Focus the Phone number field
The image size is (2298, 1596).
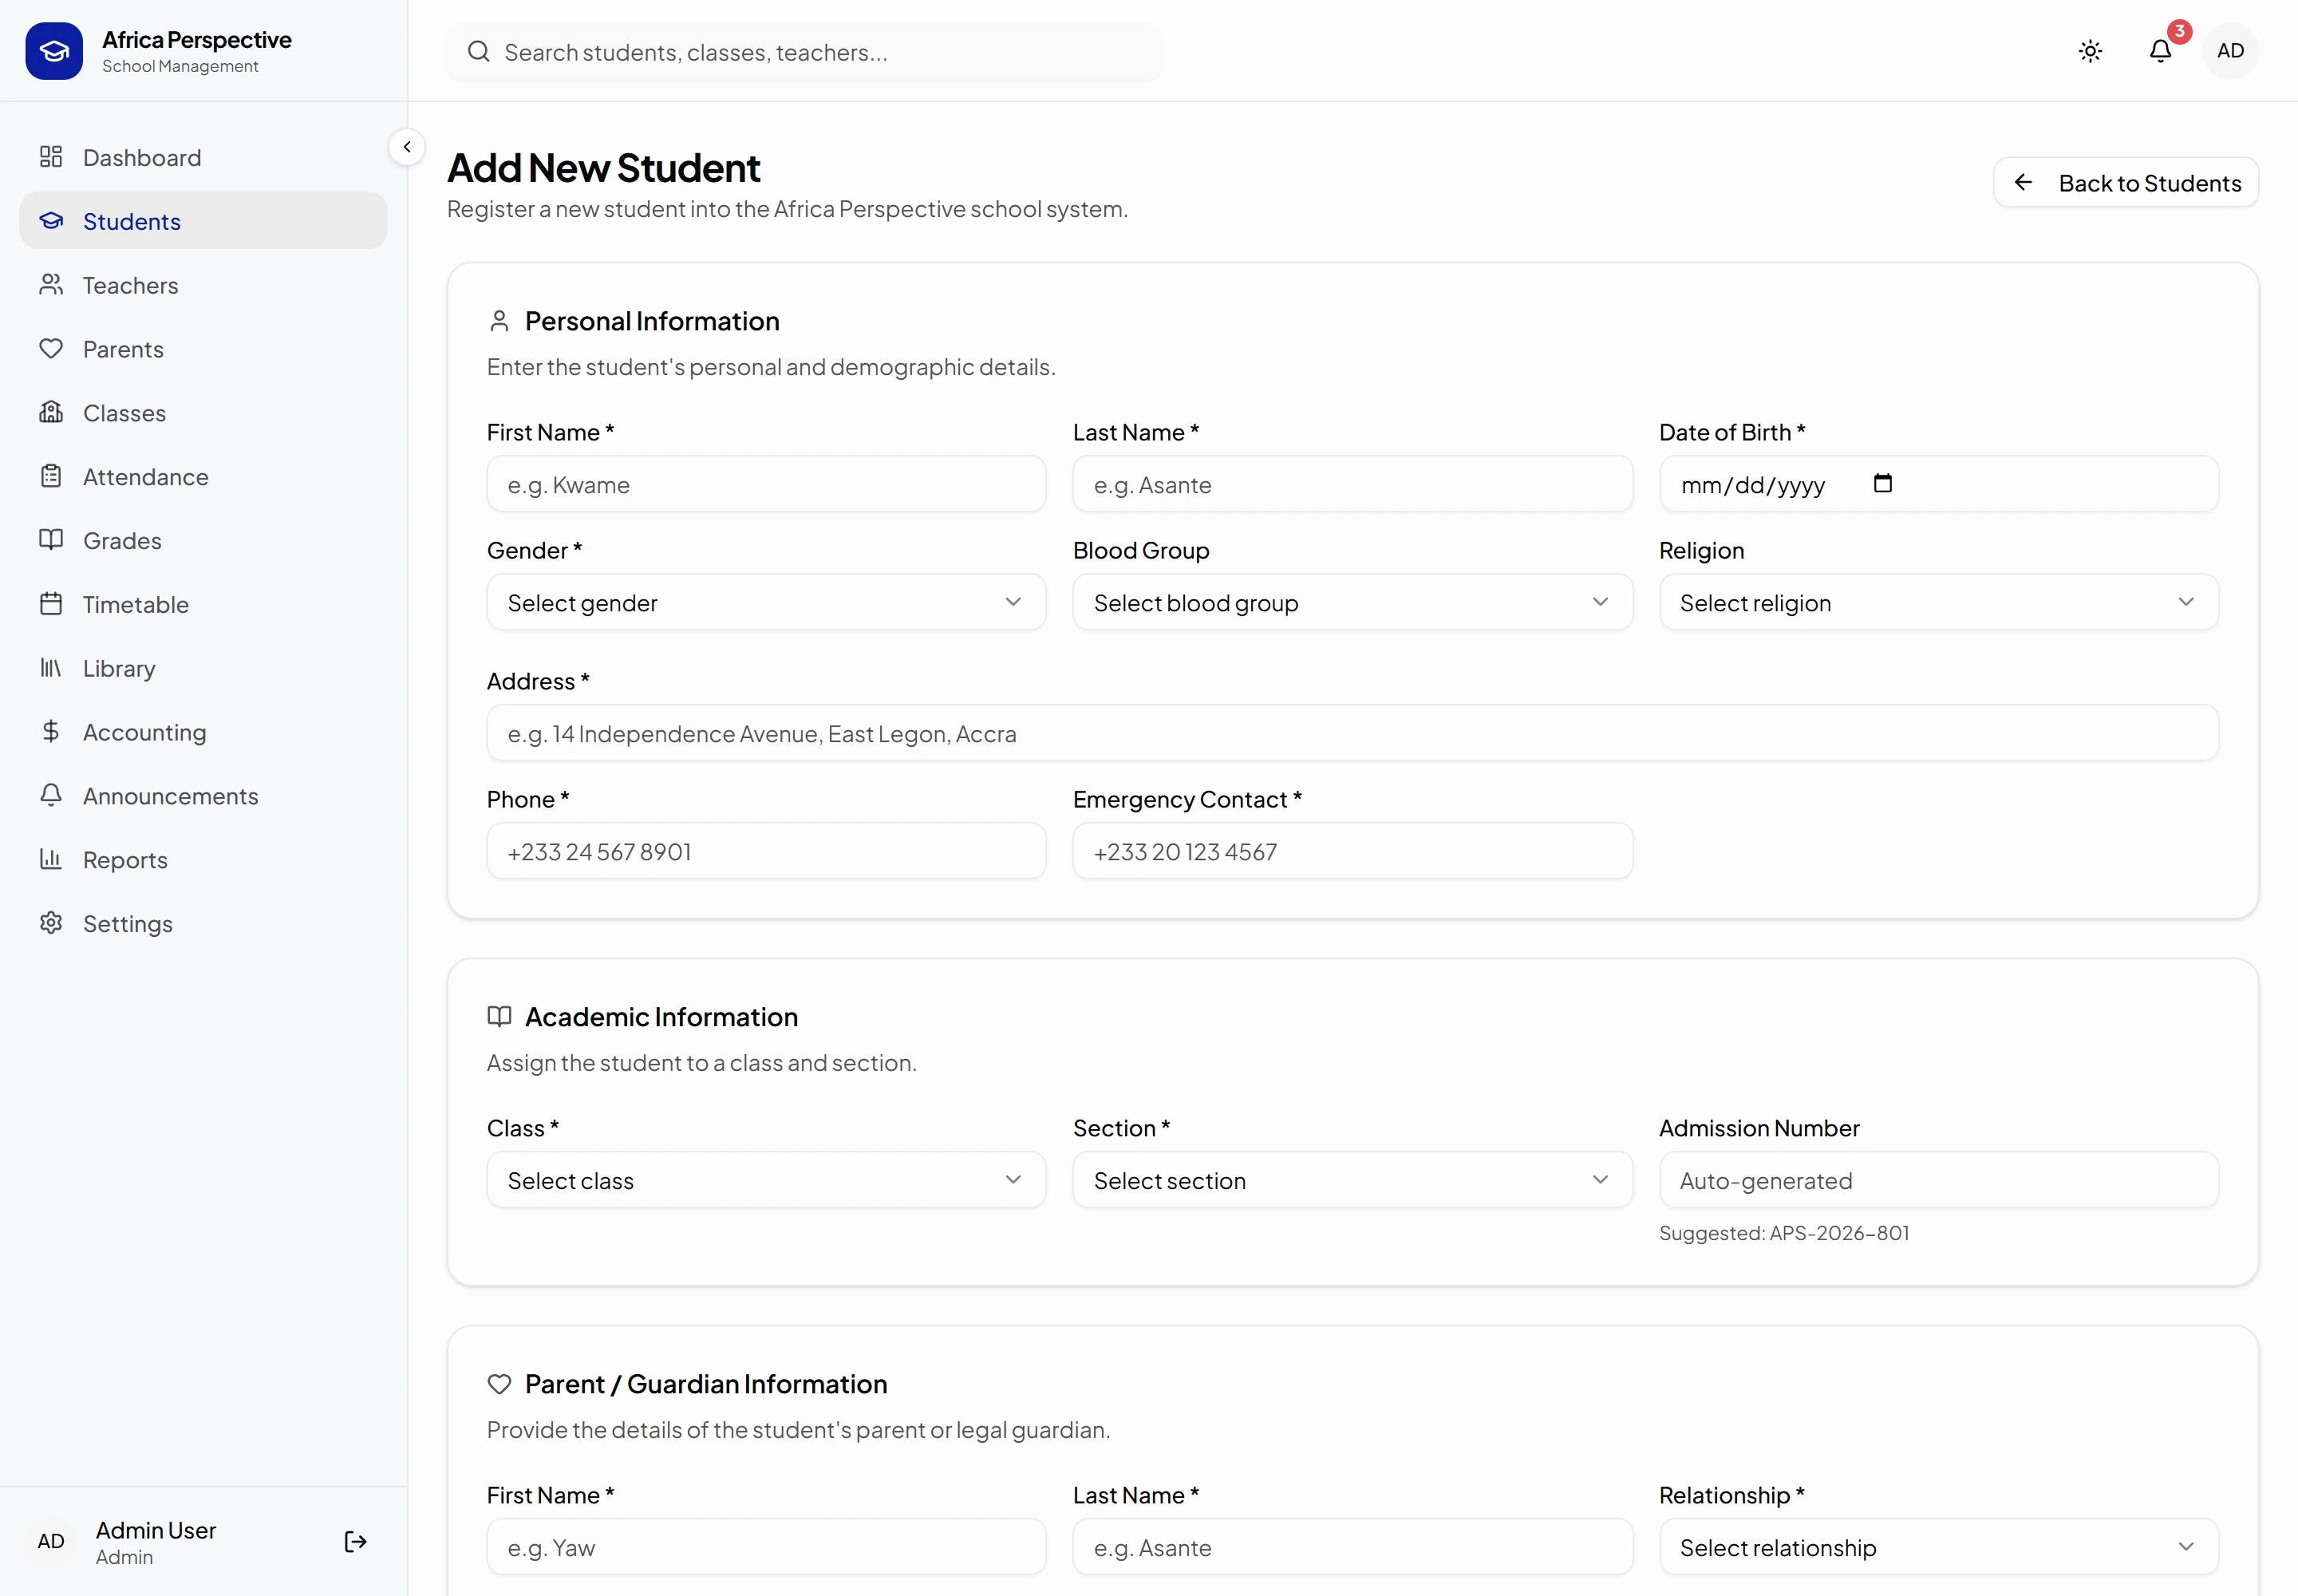click(x=766, y=851)
